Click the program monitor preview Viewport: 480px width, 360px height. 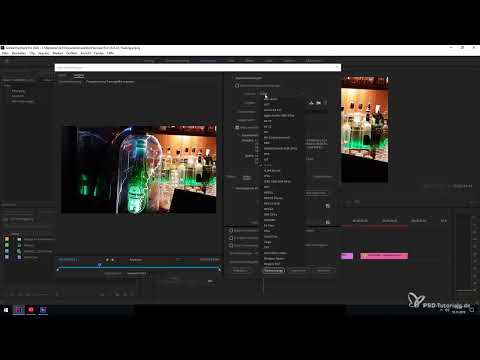pyautogui.click(x=365, y=129)
